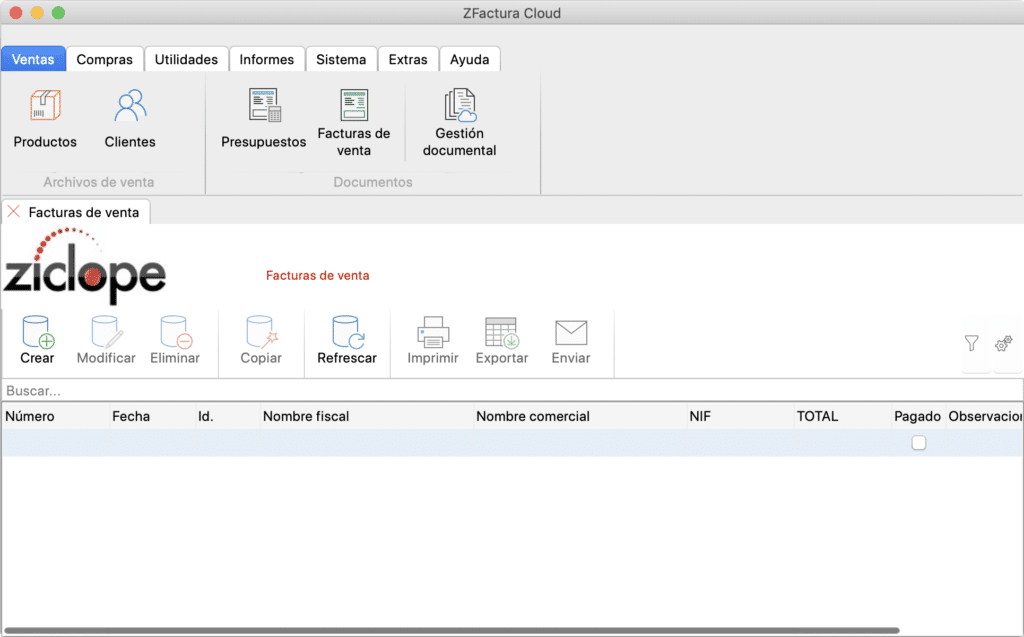Image resolution: width=1024 pixels, height=637 pixels.
Task: Send invoice via Enviar
Action: coord(570,341)
